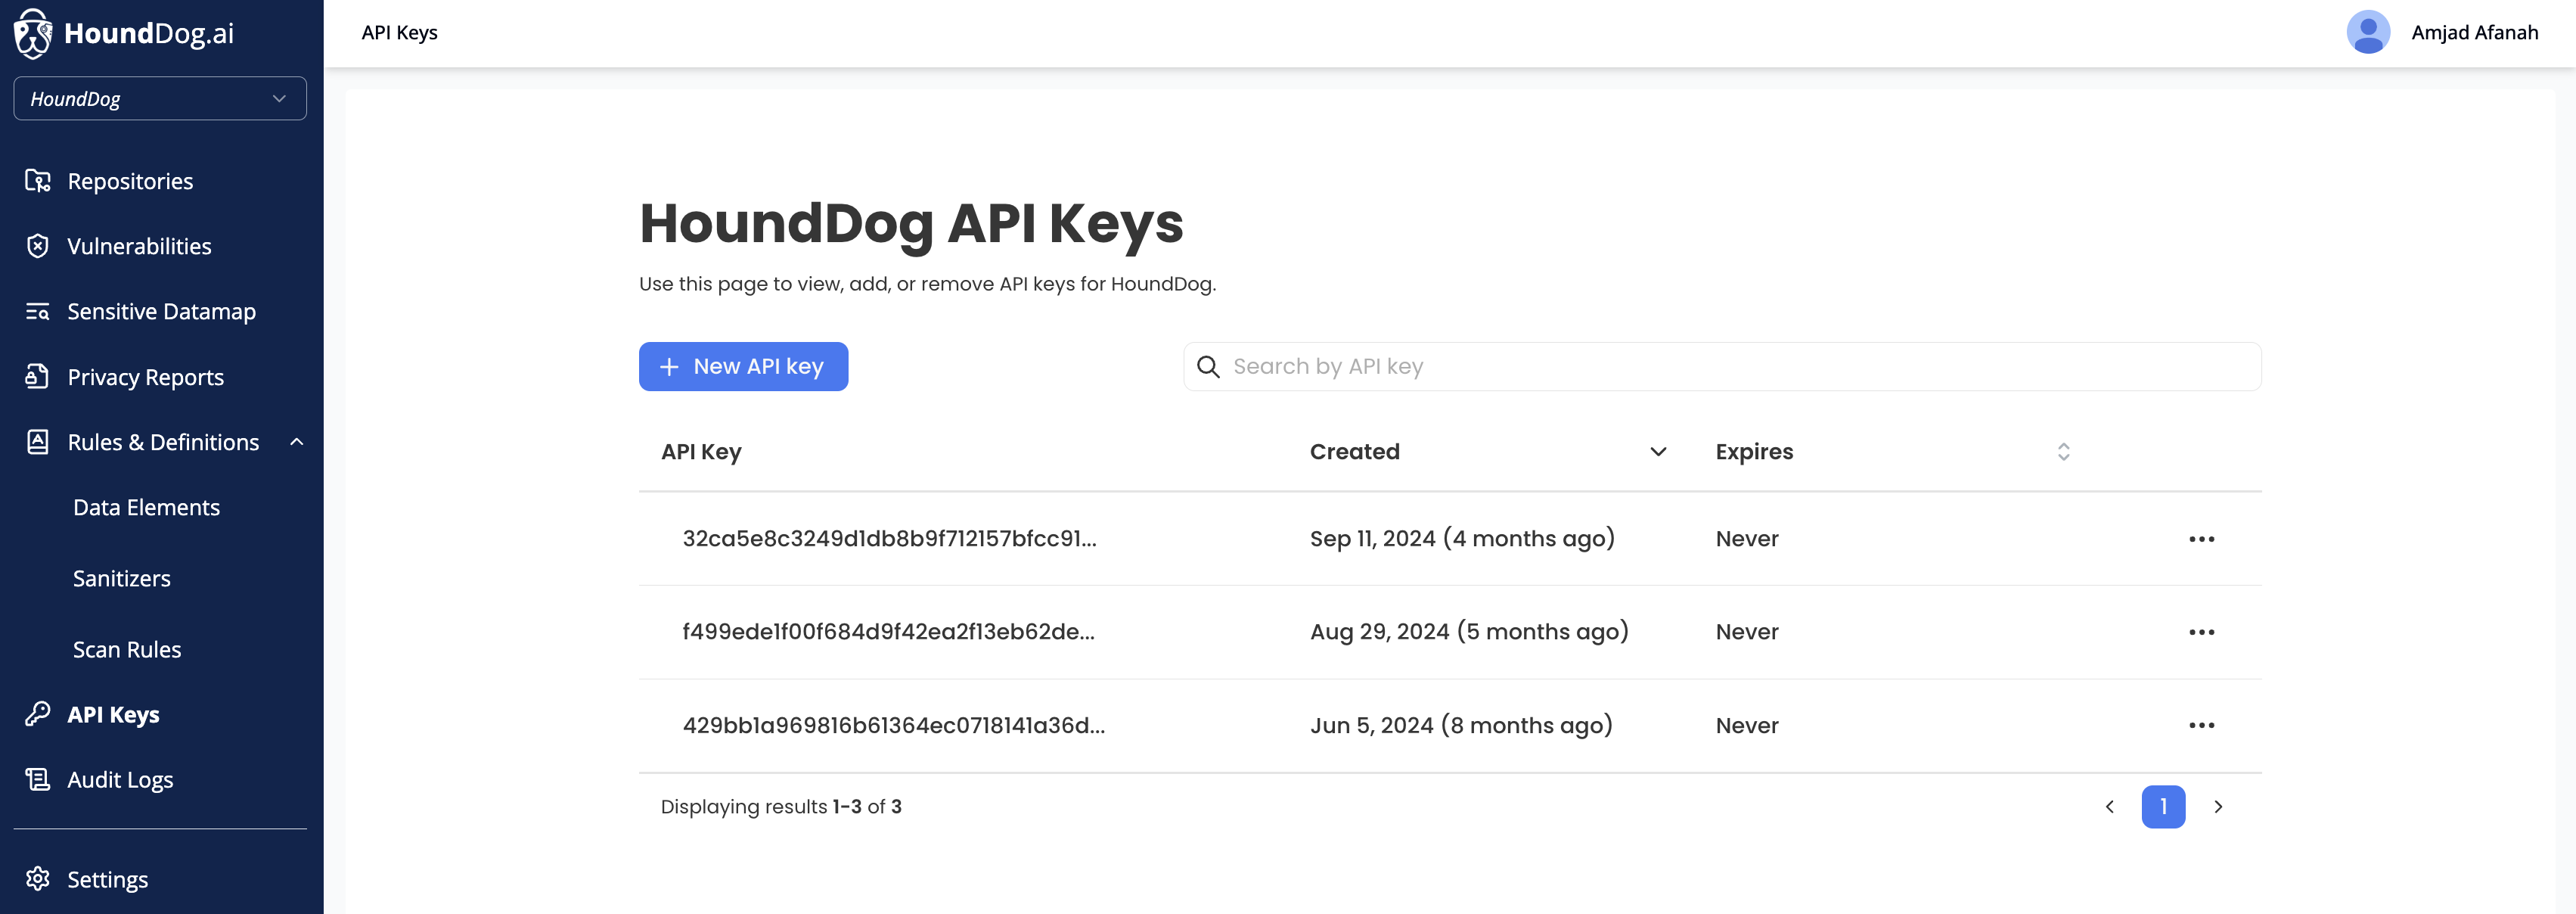The width and height of the screenshot is (2576, 914).
Task: Click Sep 11, 2024 created date
Action: (x=1462, y=538)
